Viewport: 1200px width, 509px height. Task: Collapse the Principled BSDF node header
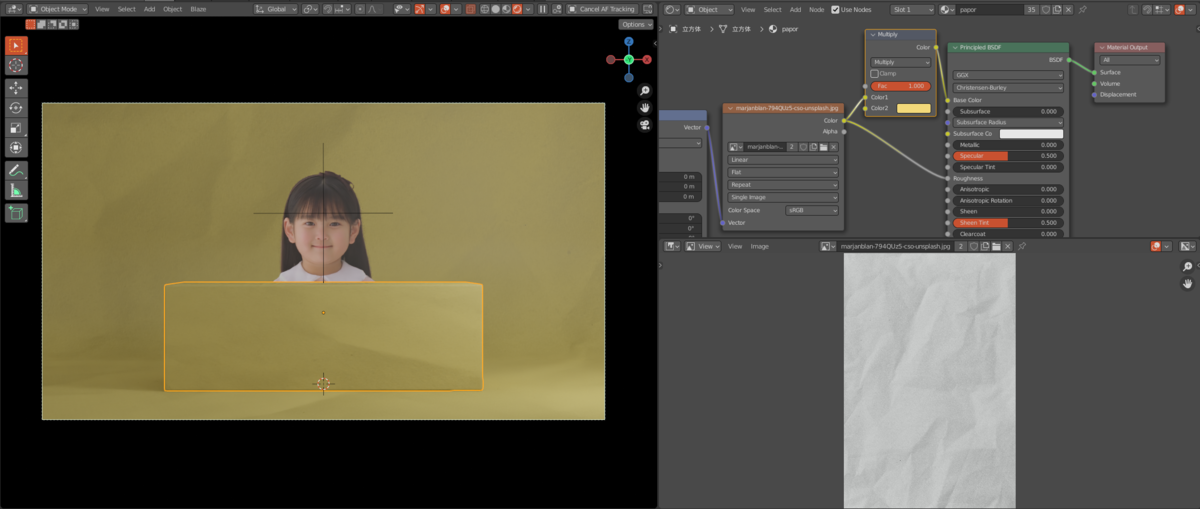pyautogui.click(x=954, y=47)
